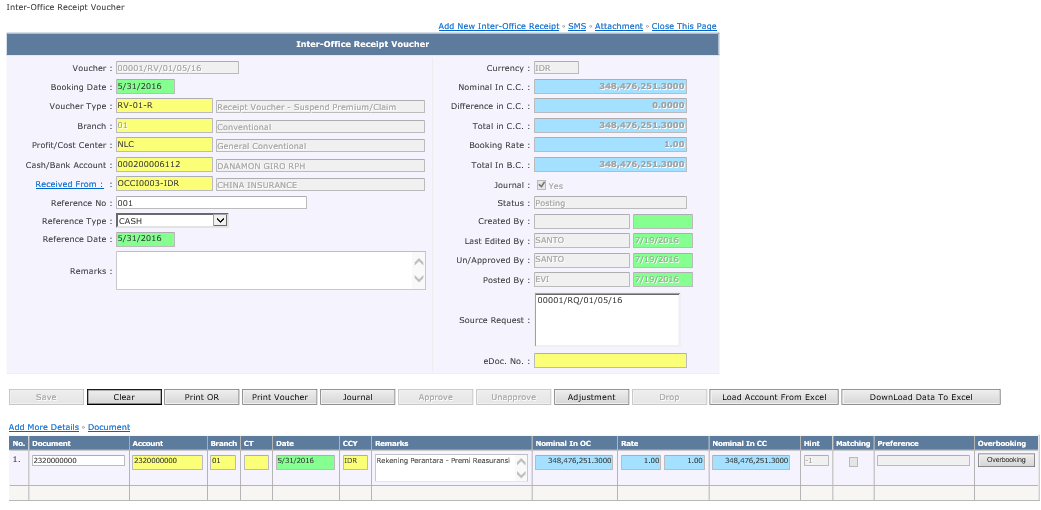The height and width of the screenshot is (510, 1041).
Task: Click the Reference No input field
Action: pos(210,203)
